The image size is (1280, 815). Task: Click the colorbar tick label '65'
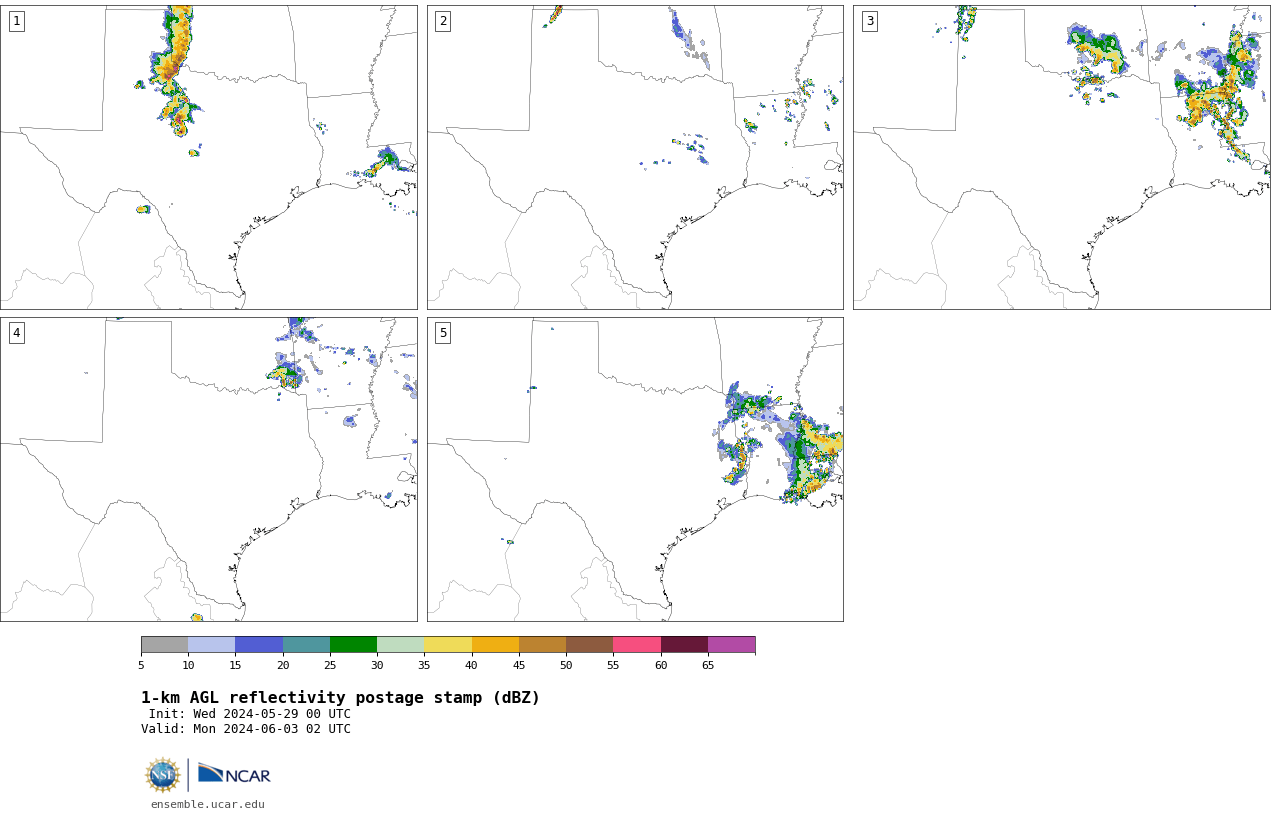708,666
